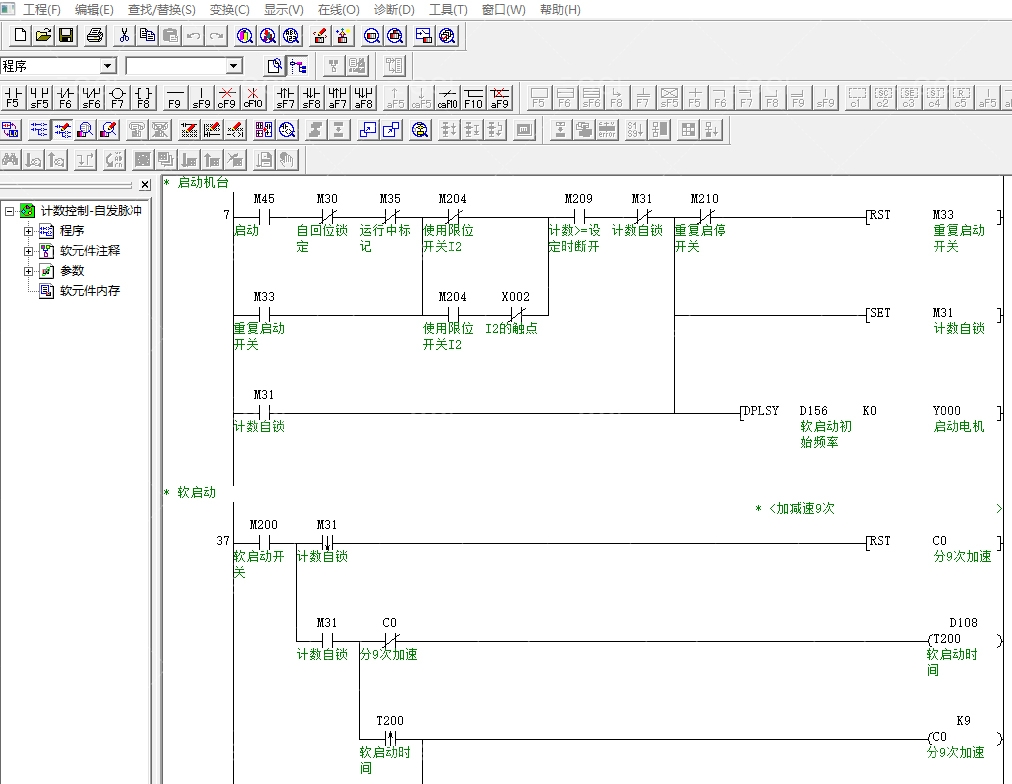Click the printer icon in the toolbar
This screenshot has width=1012, height=784.
click(x=95, y=36)
